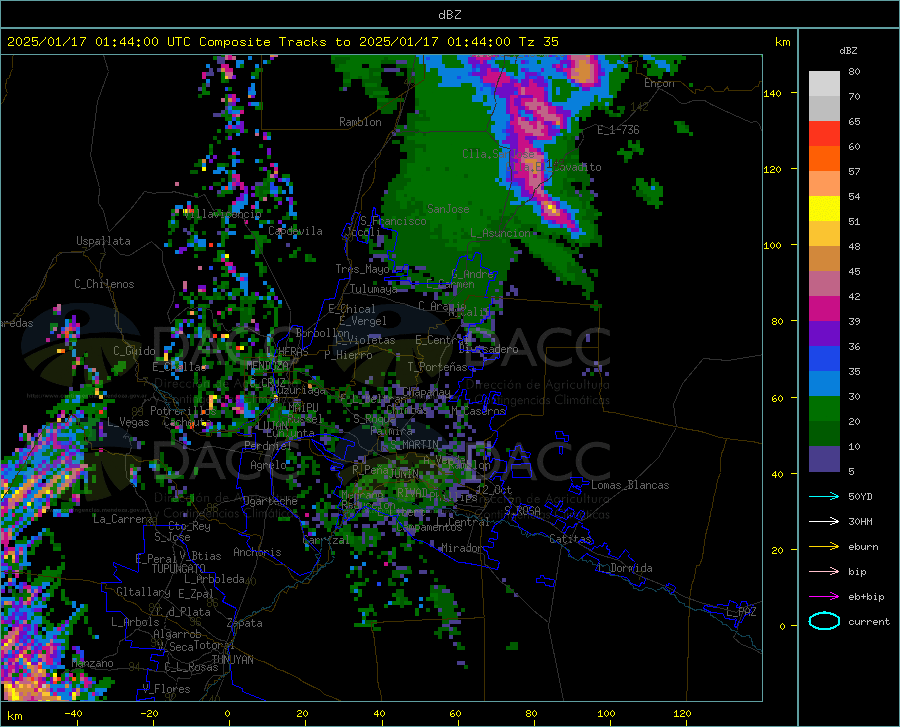Click the Catitas map label
900x727 pixels.
pos(570,539)
